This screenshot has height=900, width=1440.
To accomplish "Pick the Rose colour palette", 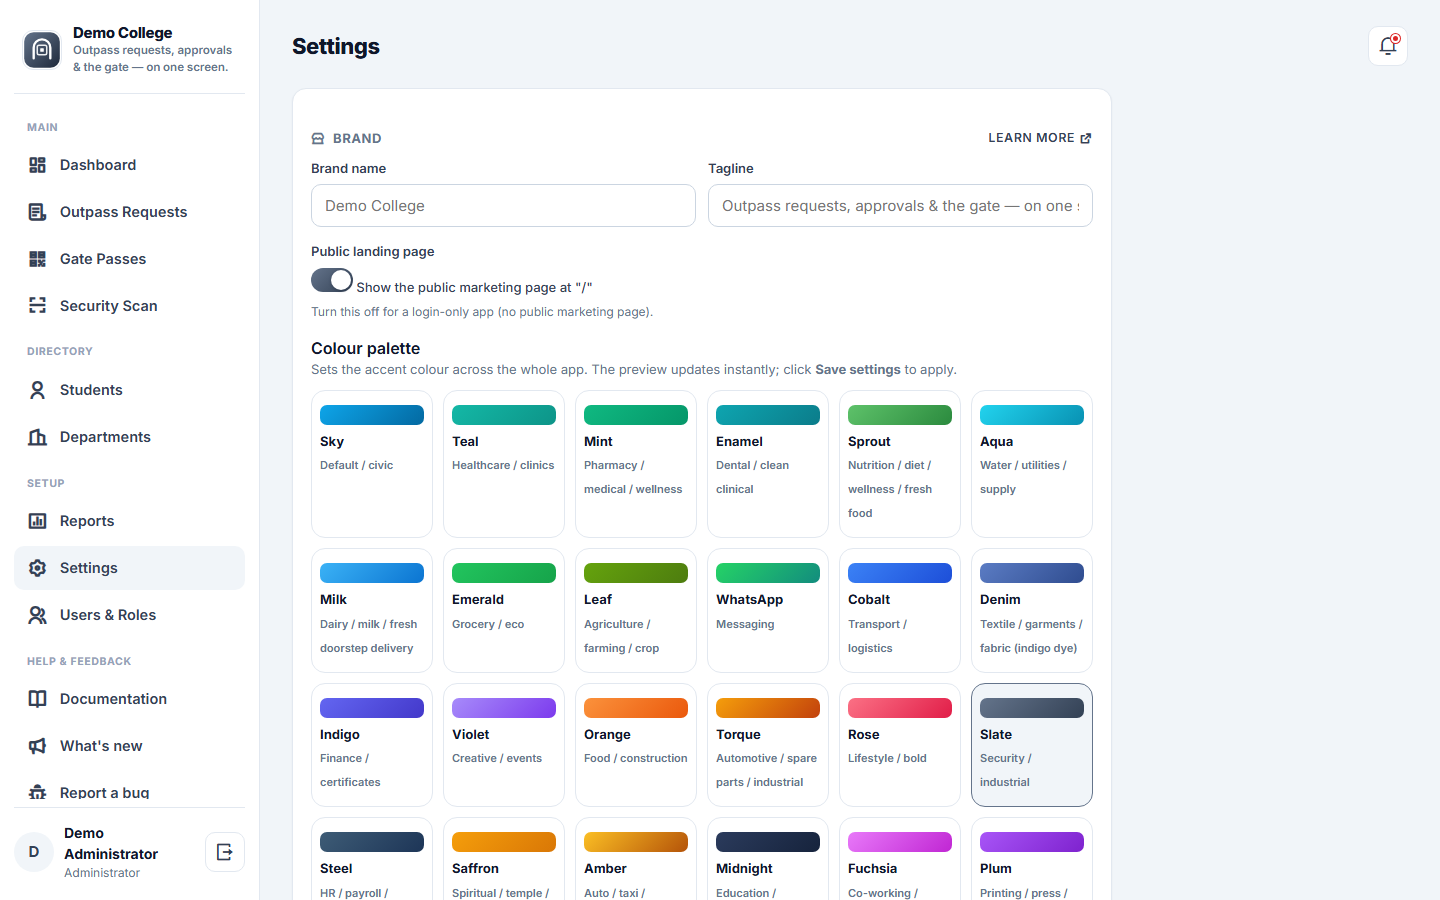I will click(900, 745).
